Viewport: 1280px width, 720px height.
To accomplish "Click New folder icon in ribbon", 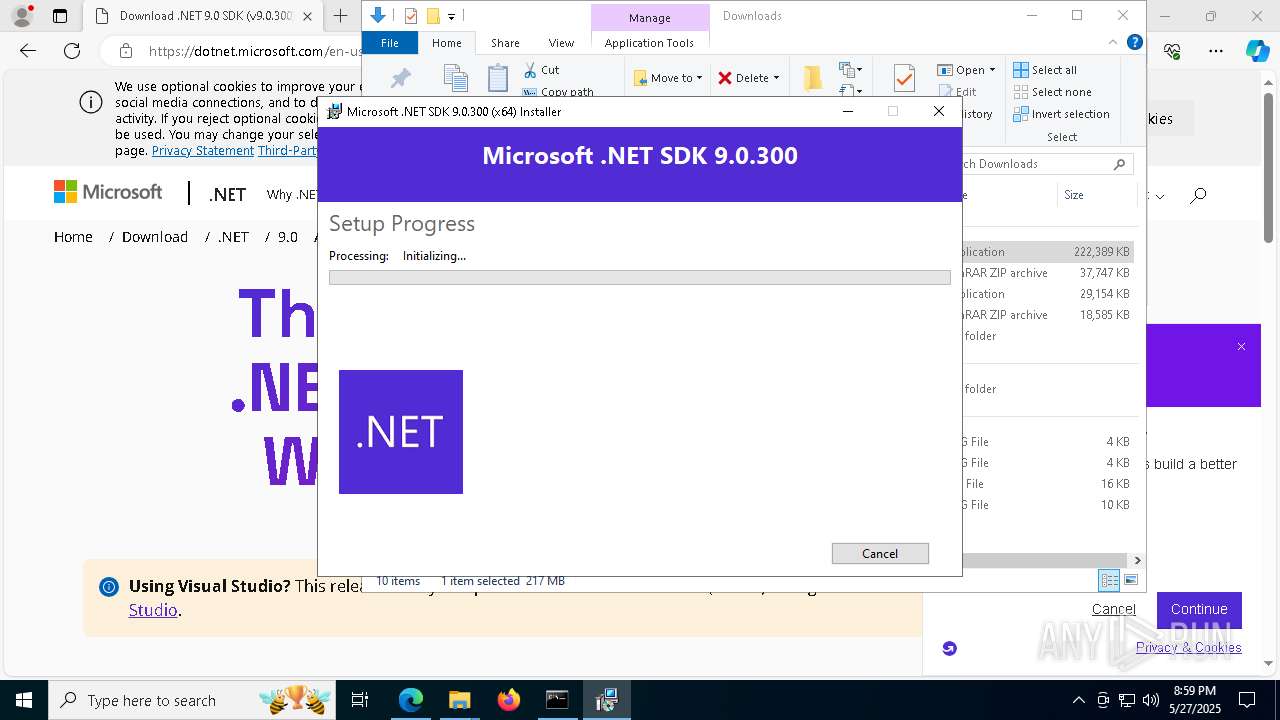I will [812, 78].
